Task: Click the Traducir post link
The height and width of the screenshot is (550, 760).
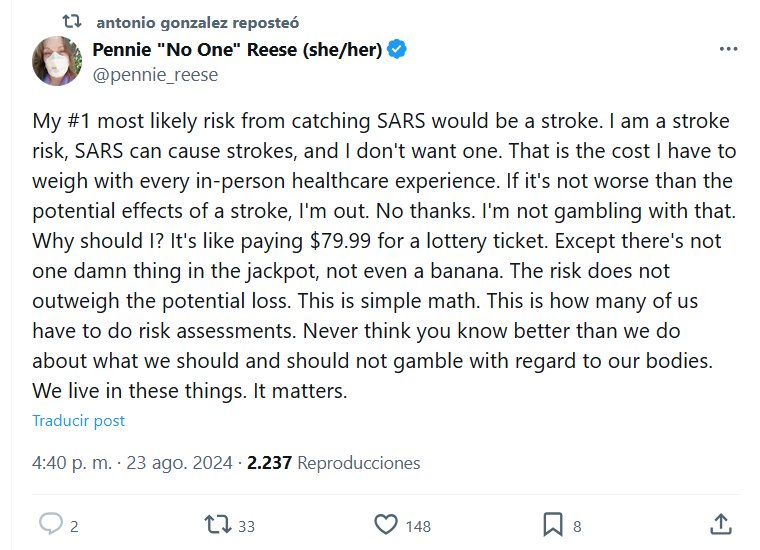Action: point(79,421)
